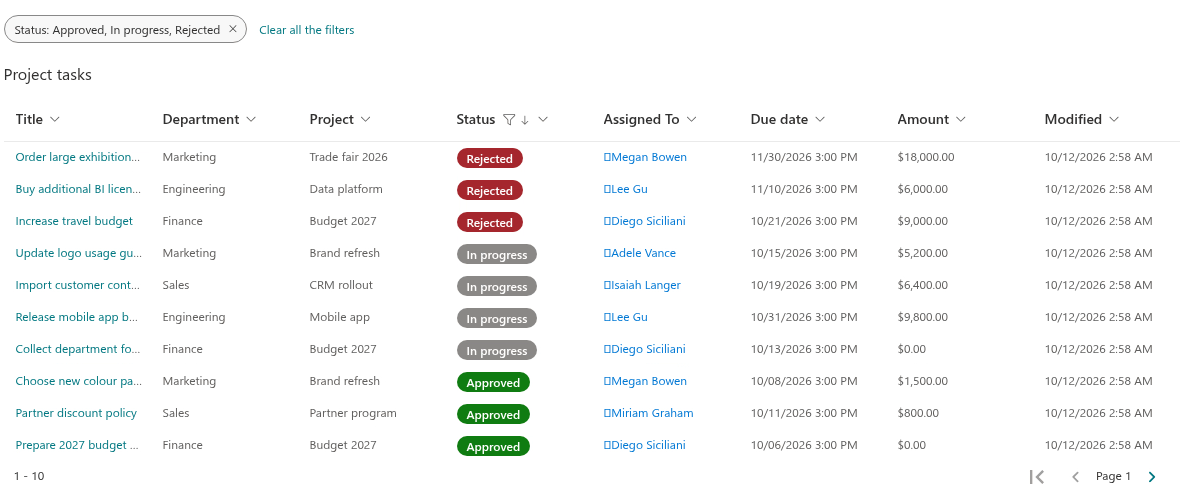Open the Update logo usage task
The height and width of the screenshot is (492, 1195).
[78, 253]
